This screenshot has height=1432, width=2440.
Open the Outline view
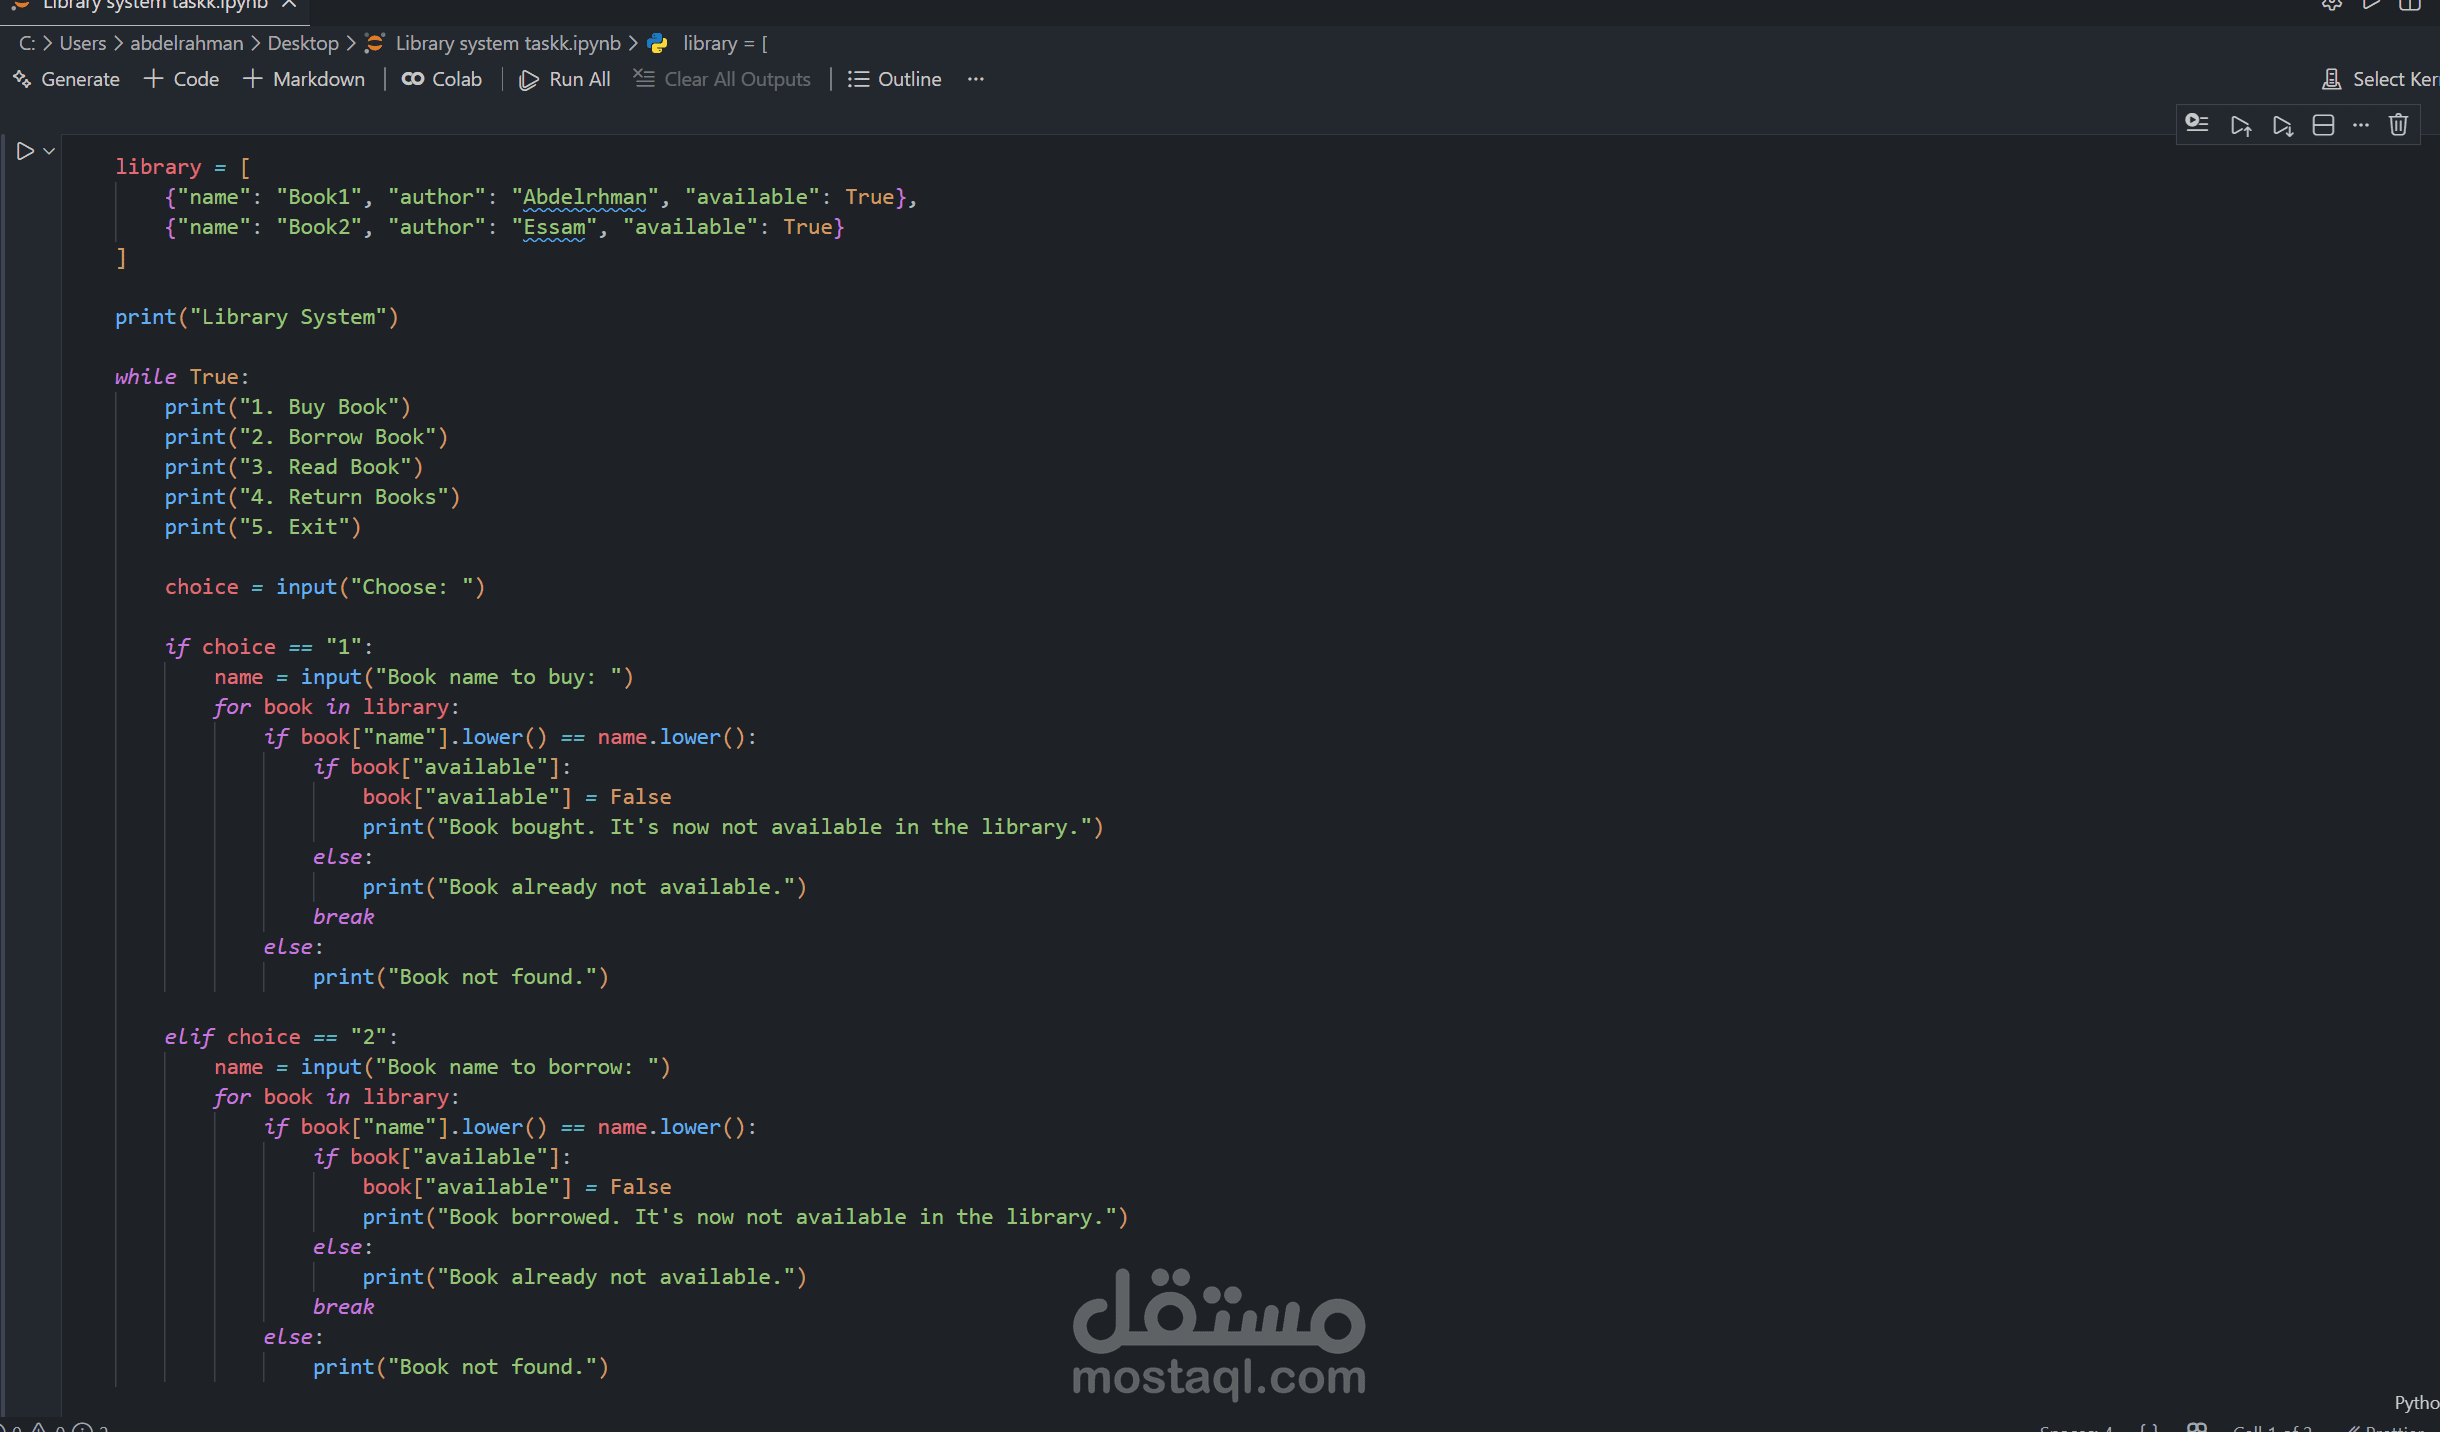click(895, 79)
